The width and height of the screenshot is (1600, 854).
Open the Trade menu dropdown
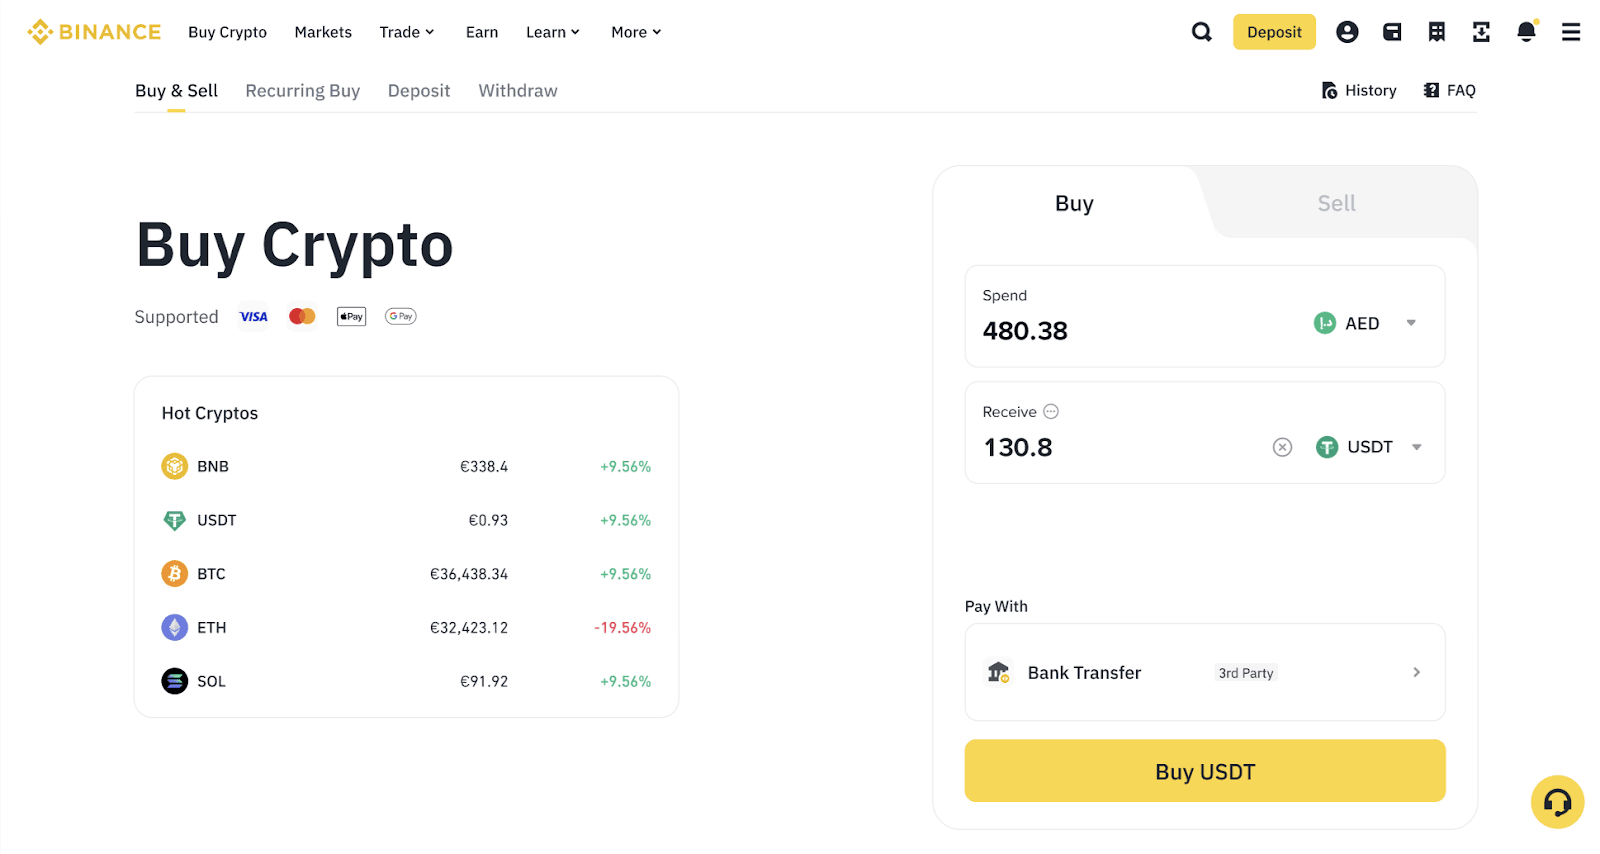pyautogui.click(x=407, y=32)
